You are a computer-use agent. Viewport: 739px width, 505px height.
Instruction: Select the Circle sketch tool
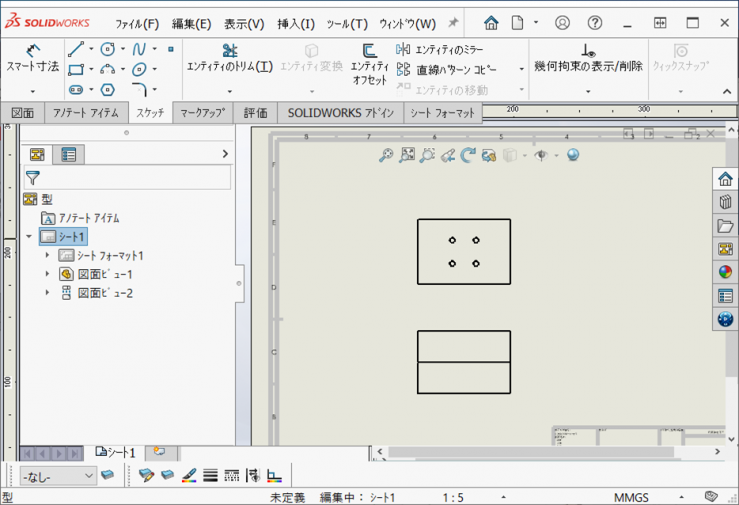(x=107, y=49)
